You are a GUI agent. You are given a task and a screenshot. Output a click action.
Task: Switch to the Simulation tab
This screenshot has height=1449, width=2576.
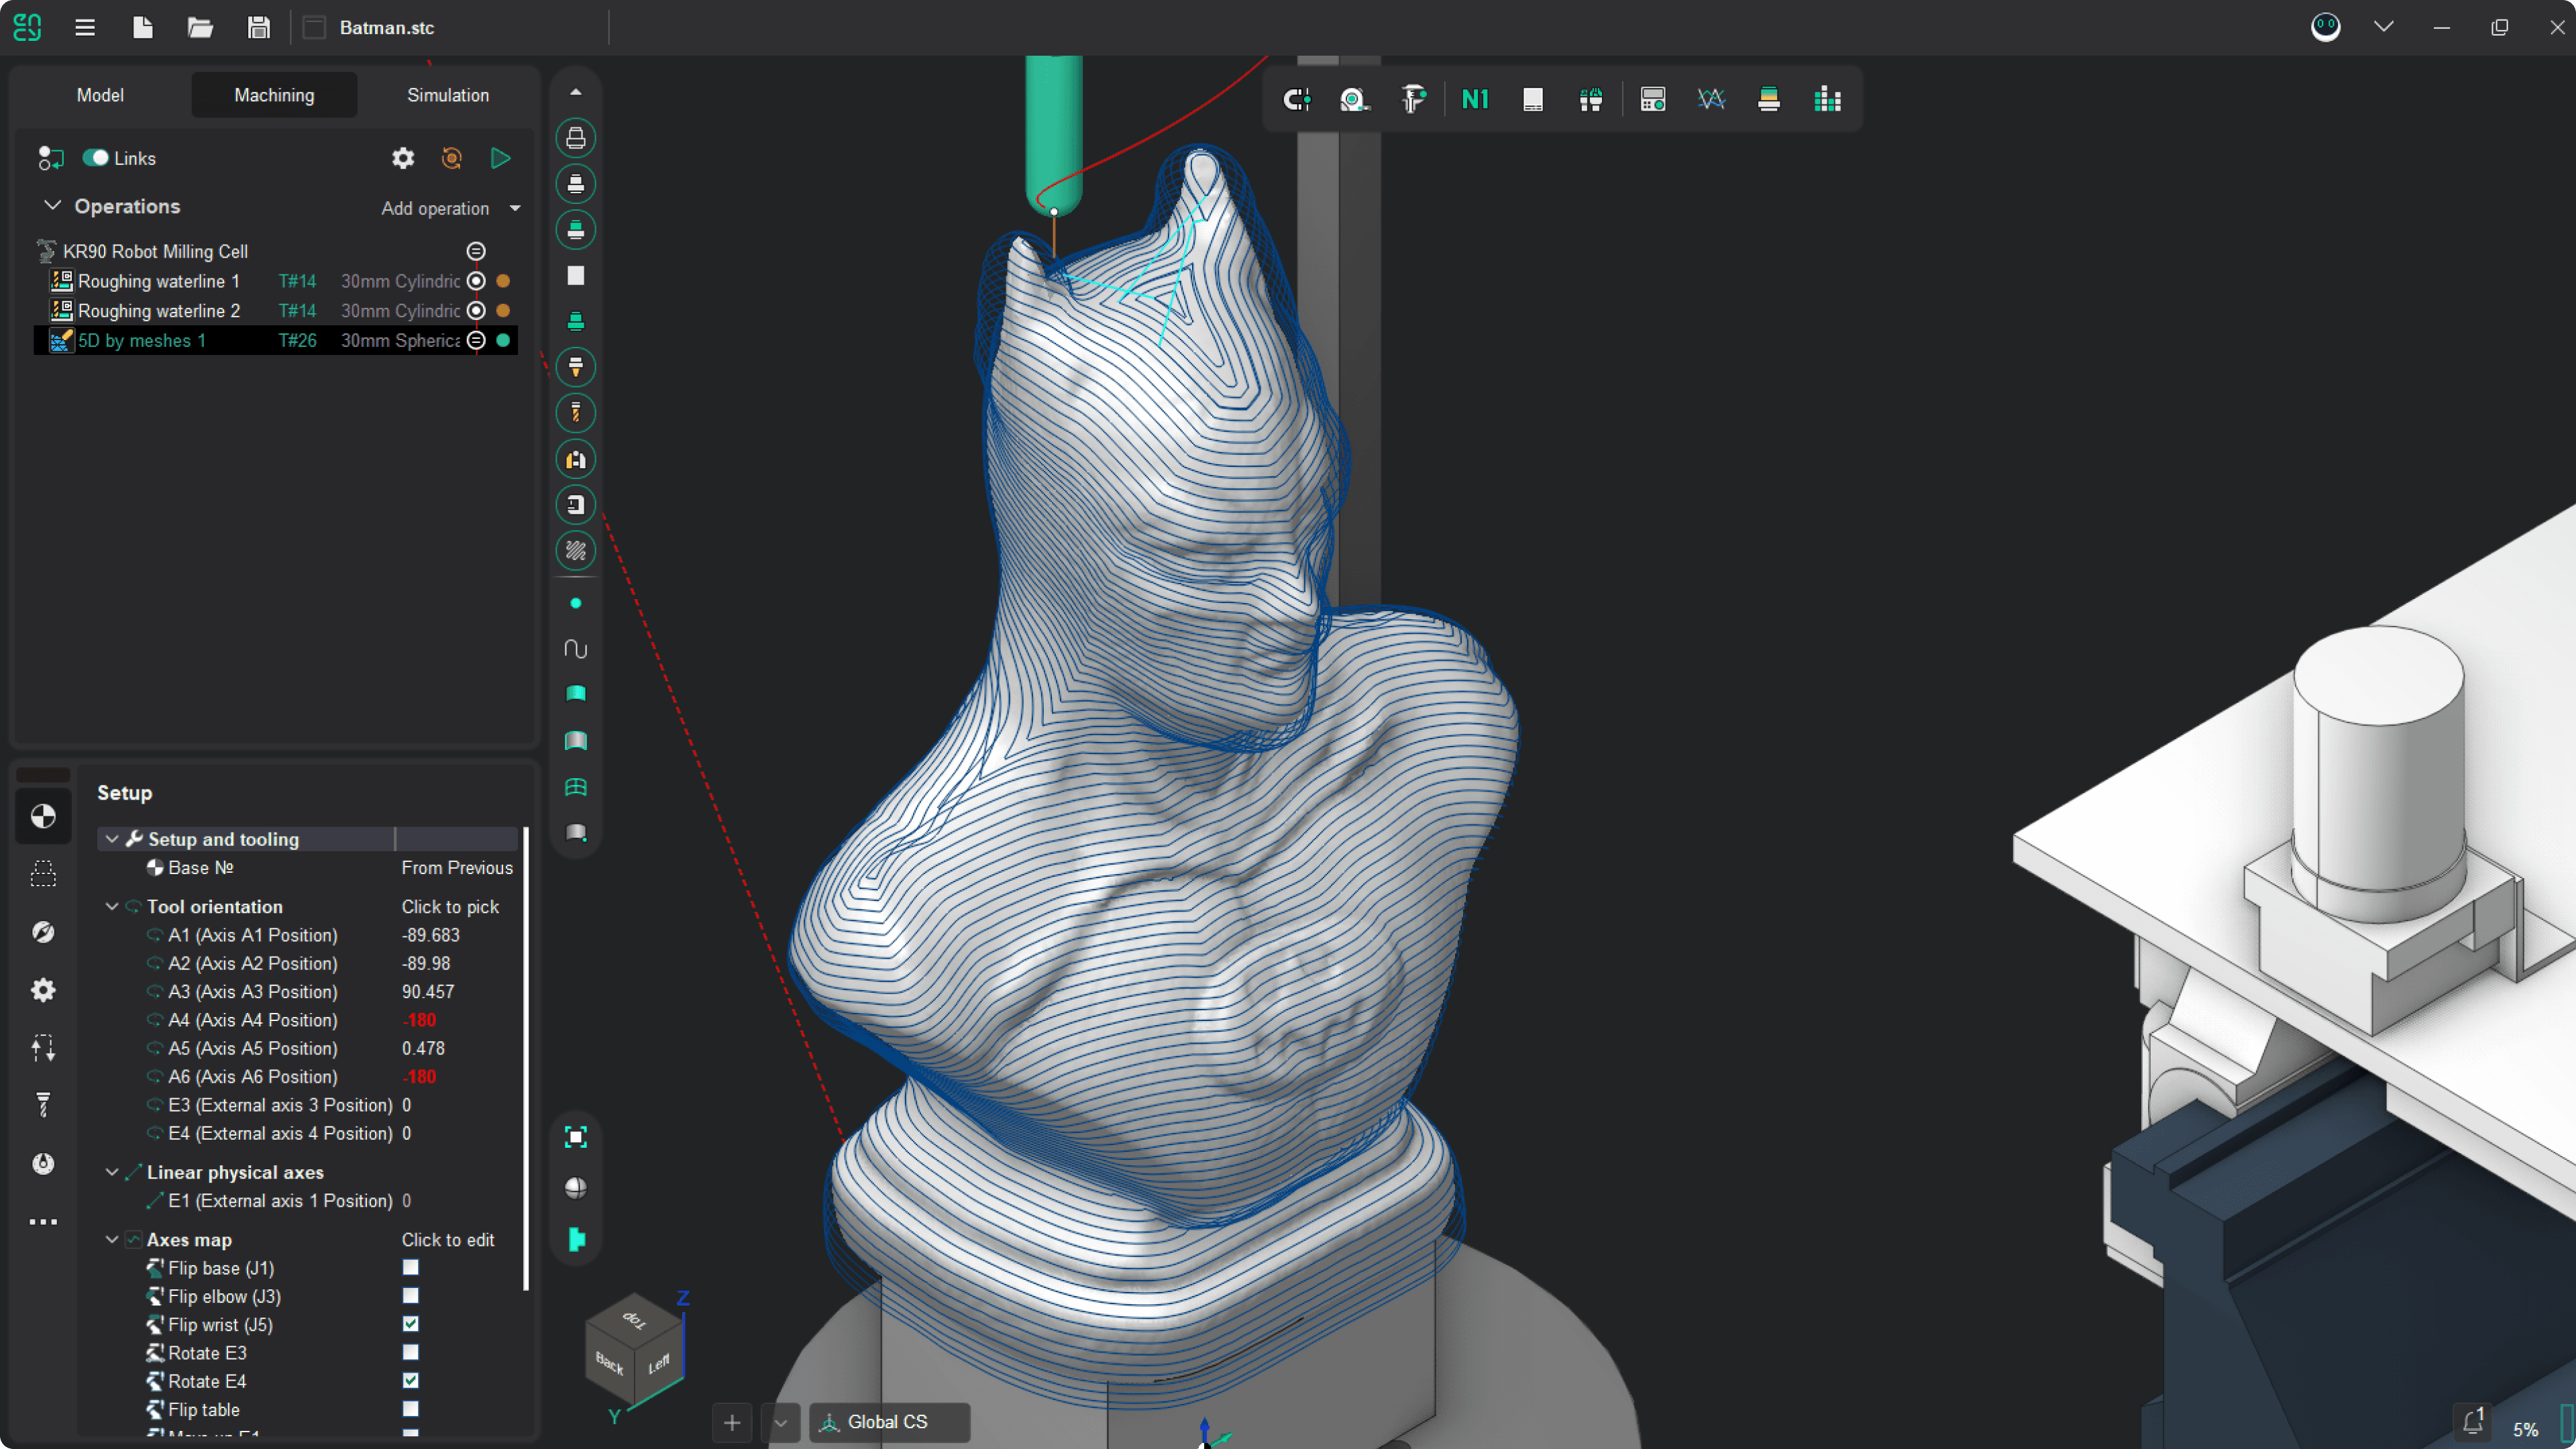point(447,95)
